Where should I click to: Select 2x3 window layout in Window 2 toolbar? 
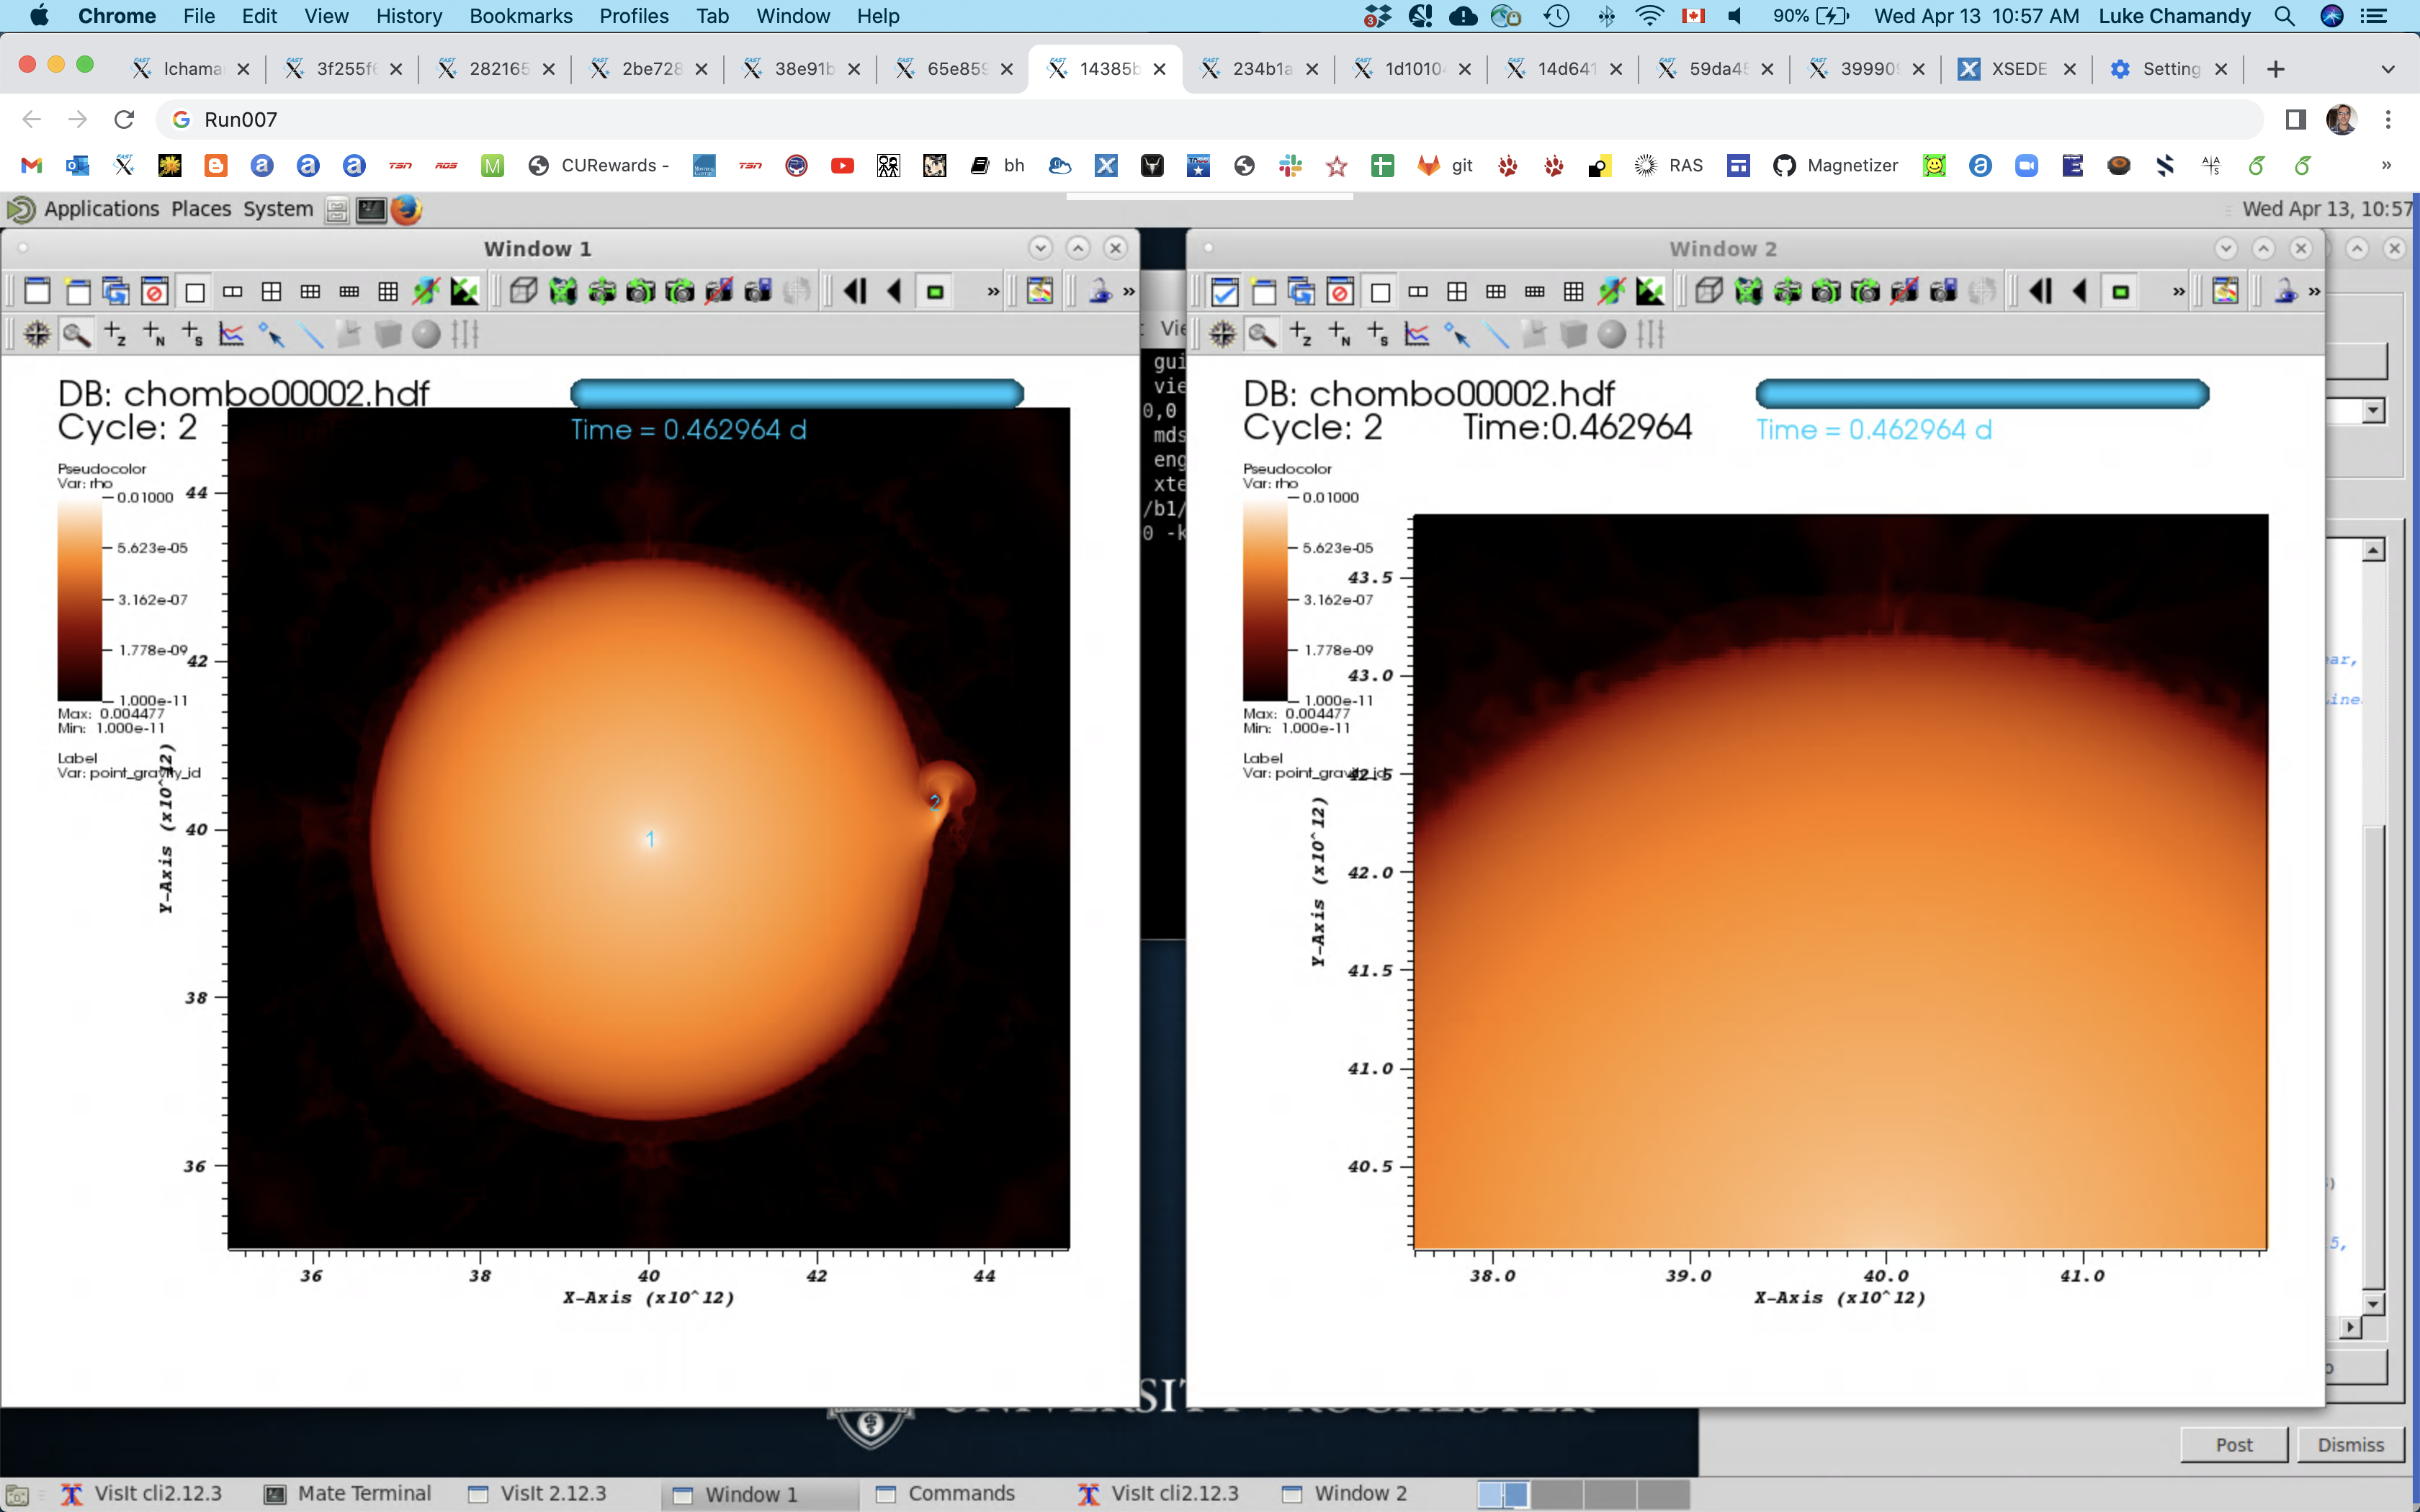pyautogui.click(x=1496, y=291)
